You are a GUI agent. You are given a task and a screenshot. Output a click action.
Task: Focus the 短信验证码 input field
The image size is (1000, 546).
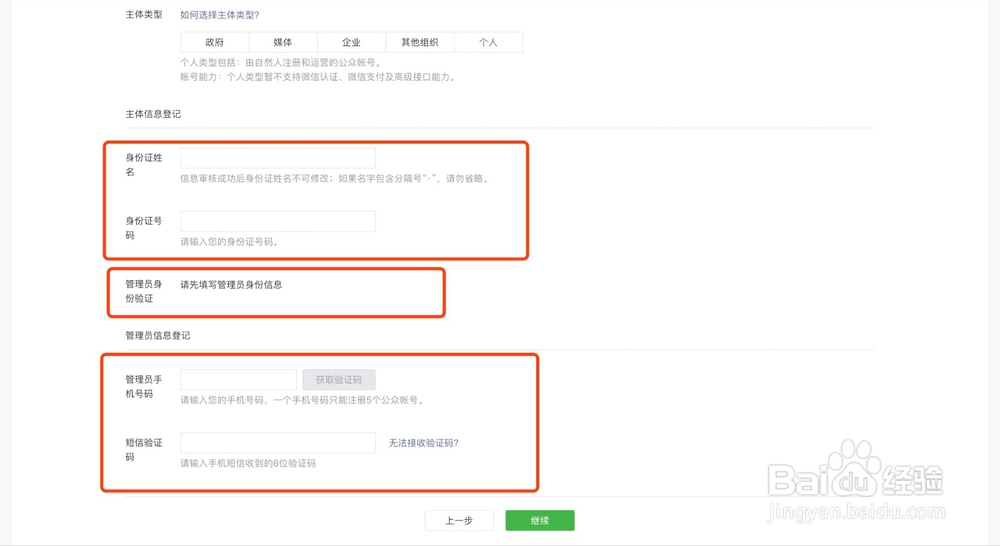point(278,443)
